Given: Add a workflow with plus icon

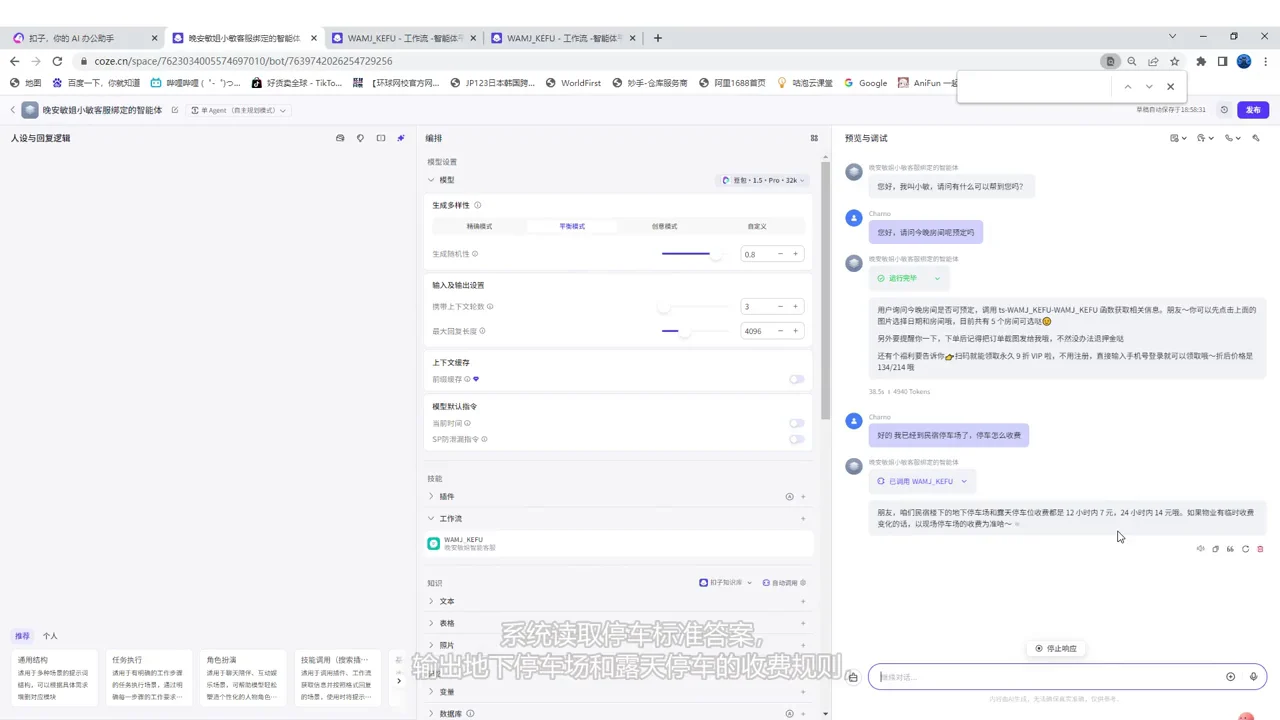Looking at the screenshot, I should coord(803,518).
